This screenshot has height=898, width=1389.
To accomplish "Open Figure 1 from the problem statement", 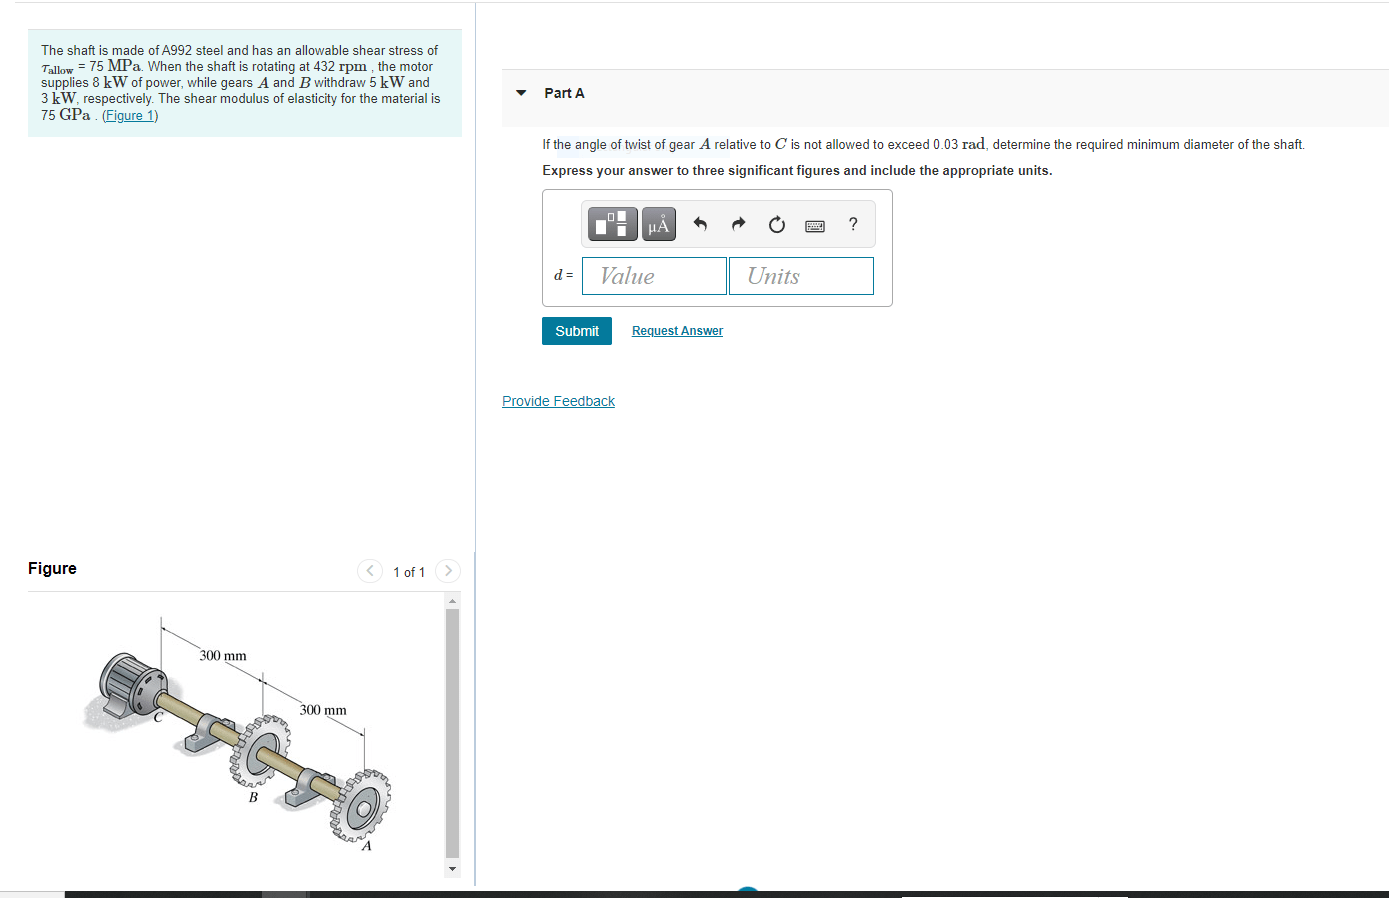I will pos(129,114).
